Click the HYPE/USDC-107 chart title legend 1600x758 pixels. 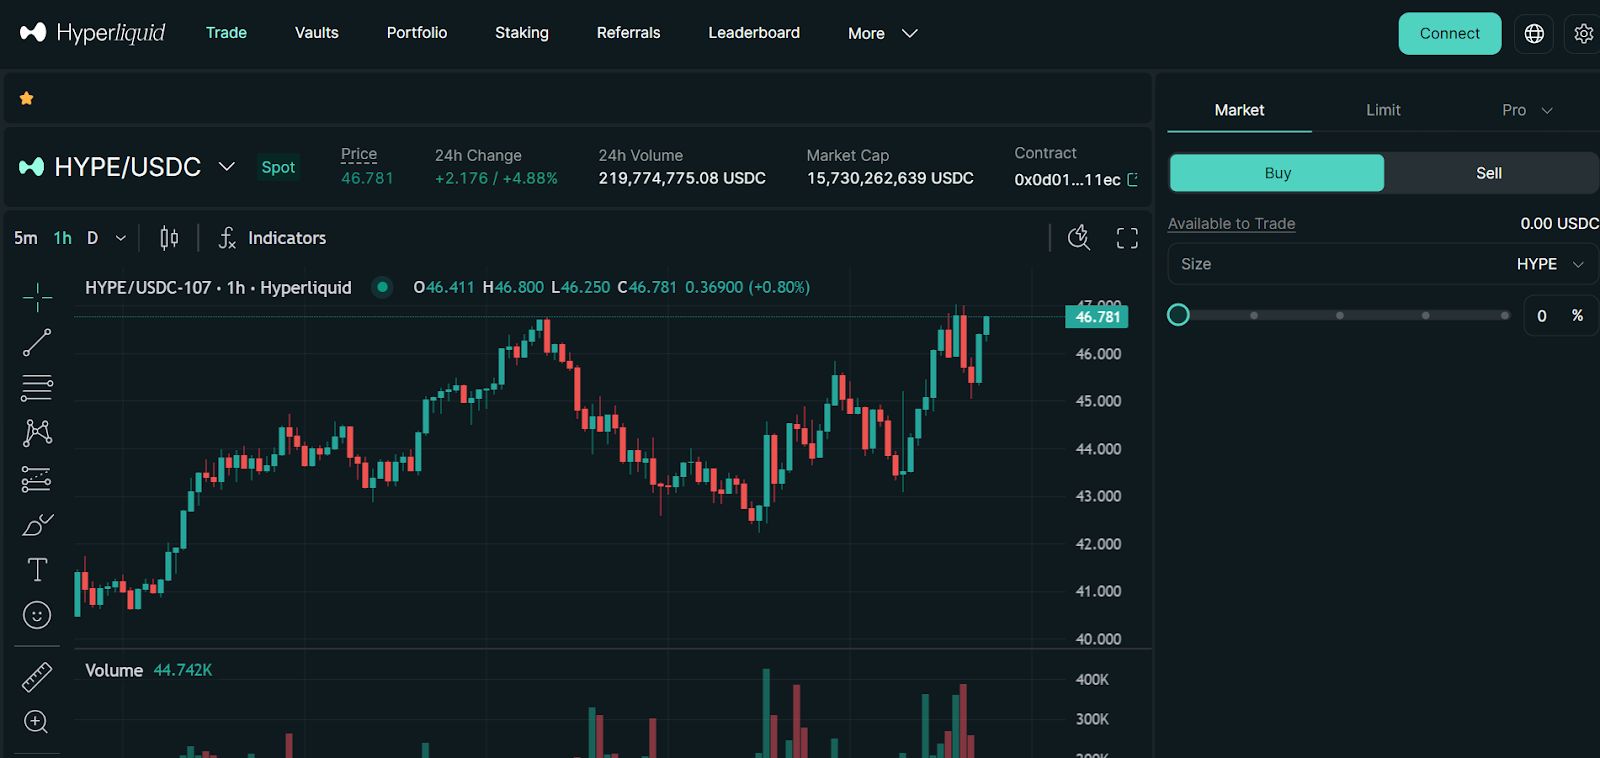click(218, 288)
